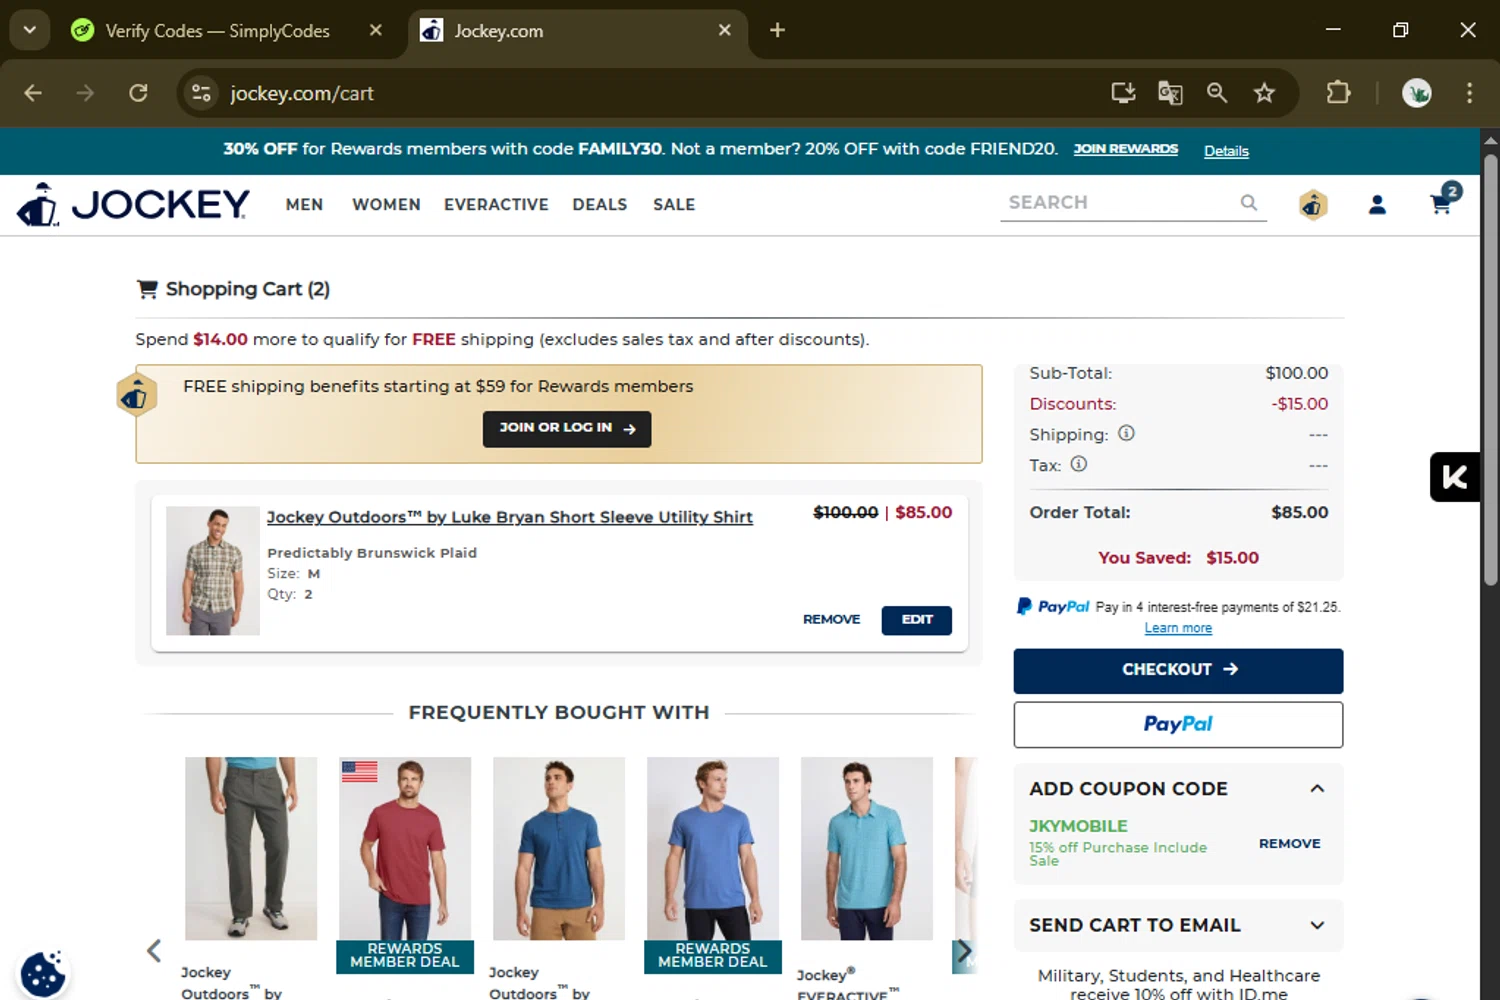Open the translate page icon
This screenshot has height=1000, width=1500.
[x=1170, y=93]
